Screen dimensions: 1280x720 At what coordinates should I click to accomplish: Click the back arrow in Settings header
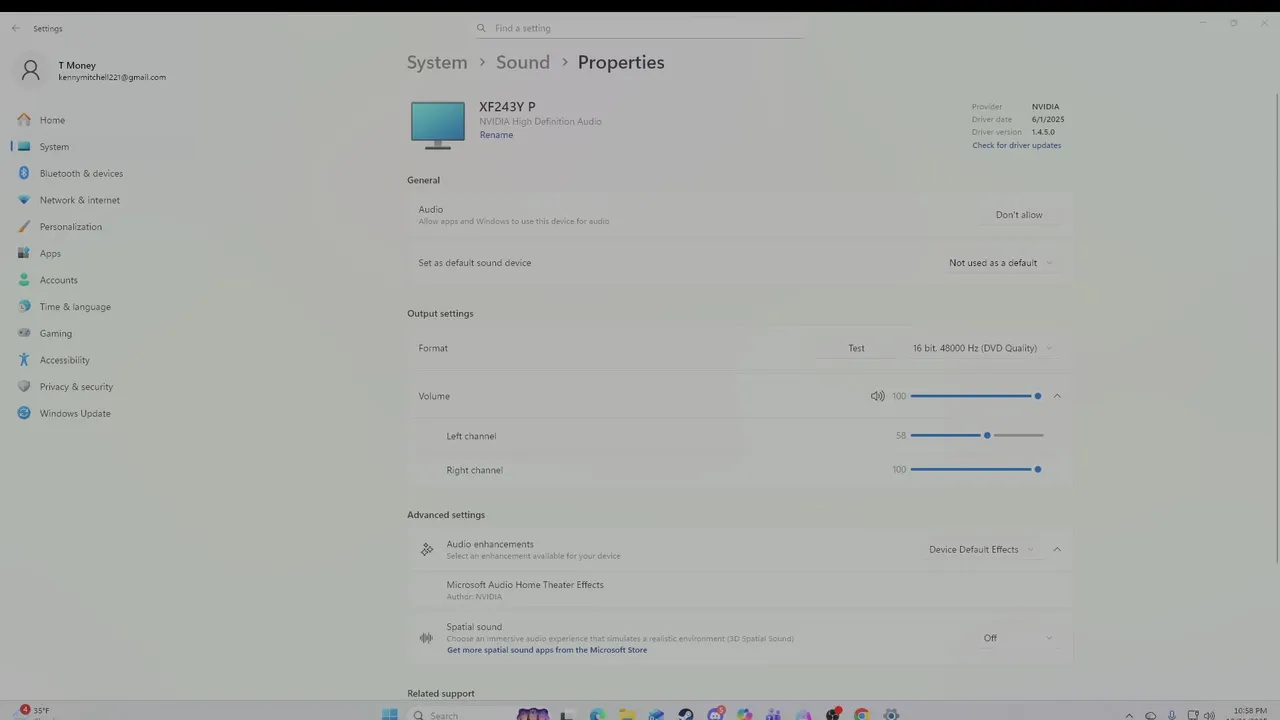[15, 28]
